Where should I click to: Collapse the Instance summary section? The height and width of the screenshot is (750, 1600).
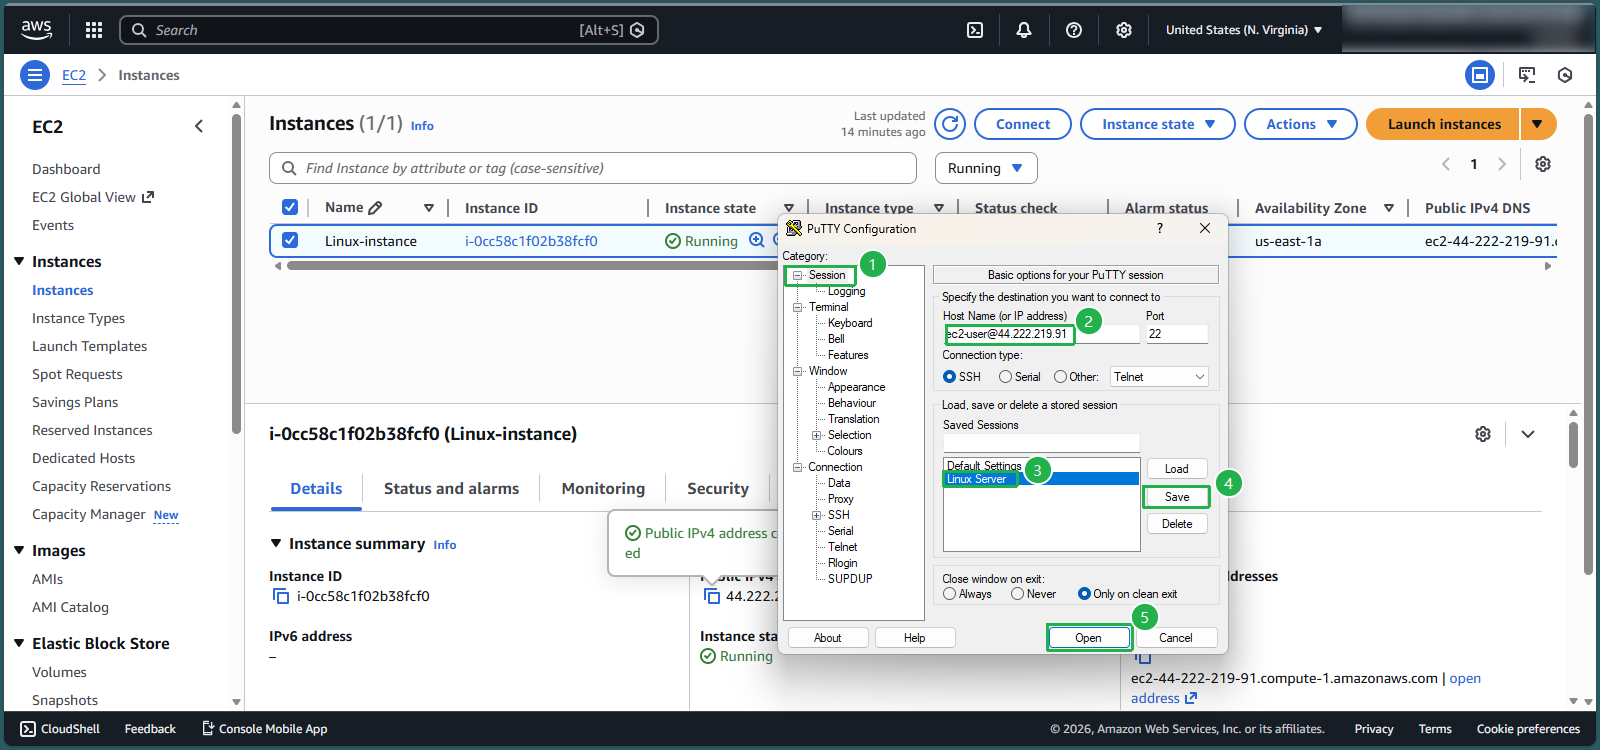277,543
